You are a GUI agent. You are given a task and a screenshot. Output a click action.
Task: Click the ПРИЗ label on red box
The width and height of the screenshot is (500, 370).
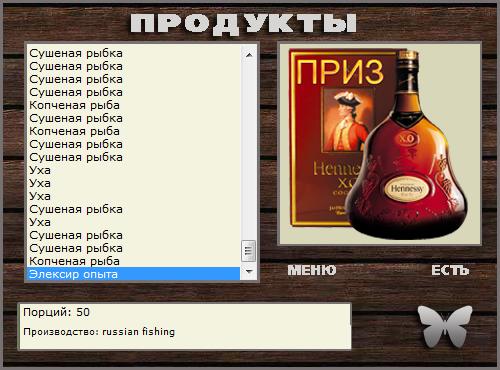(x=339, y=72)
